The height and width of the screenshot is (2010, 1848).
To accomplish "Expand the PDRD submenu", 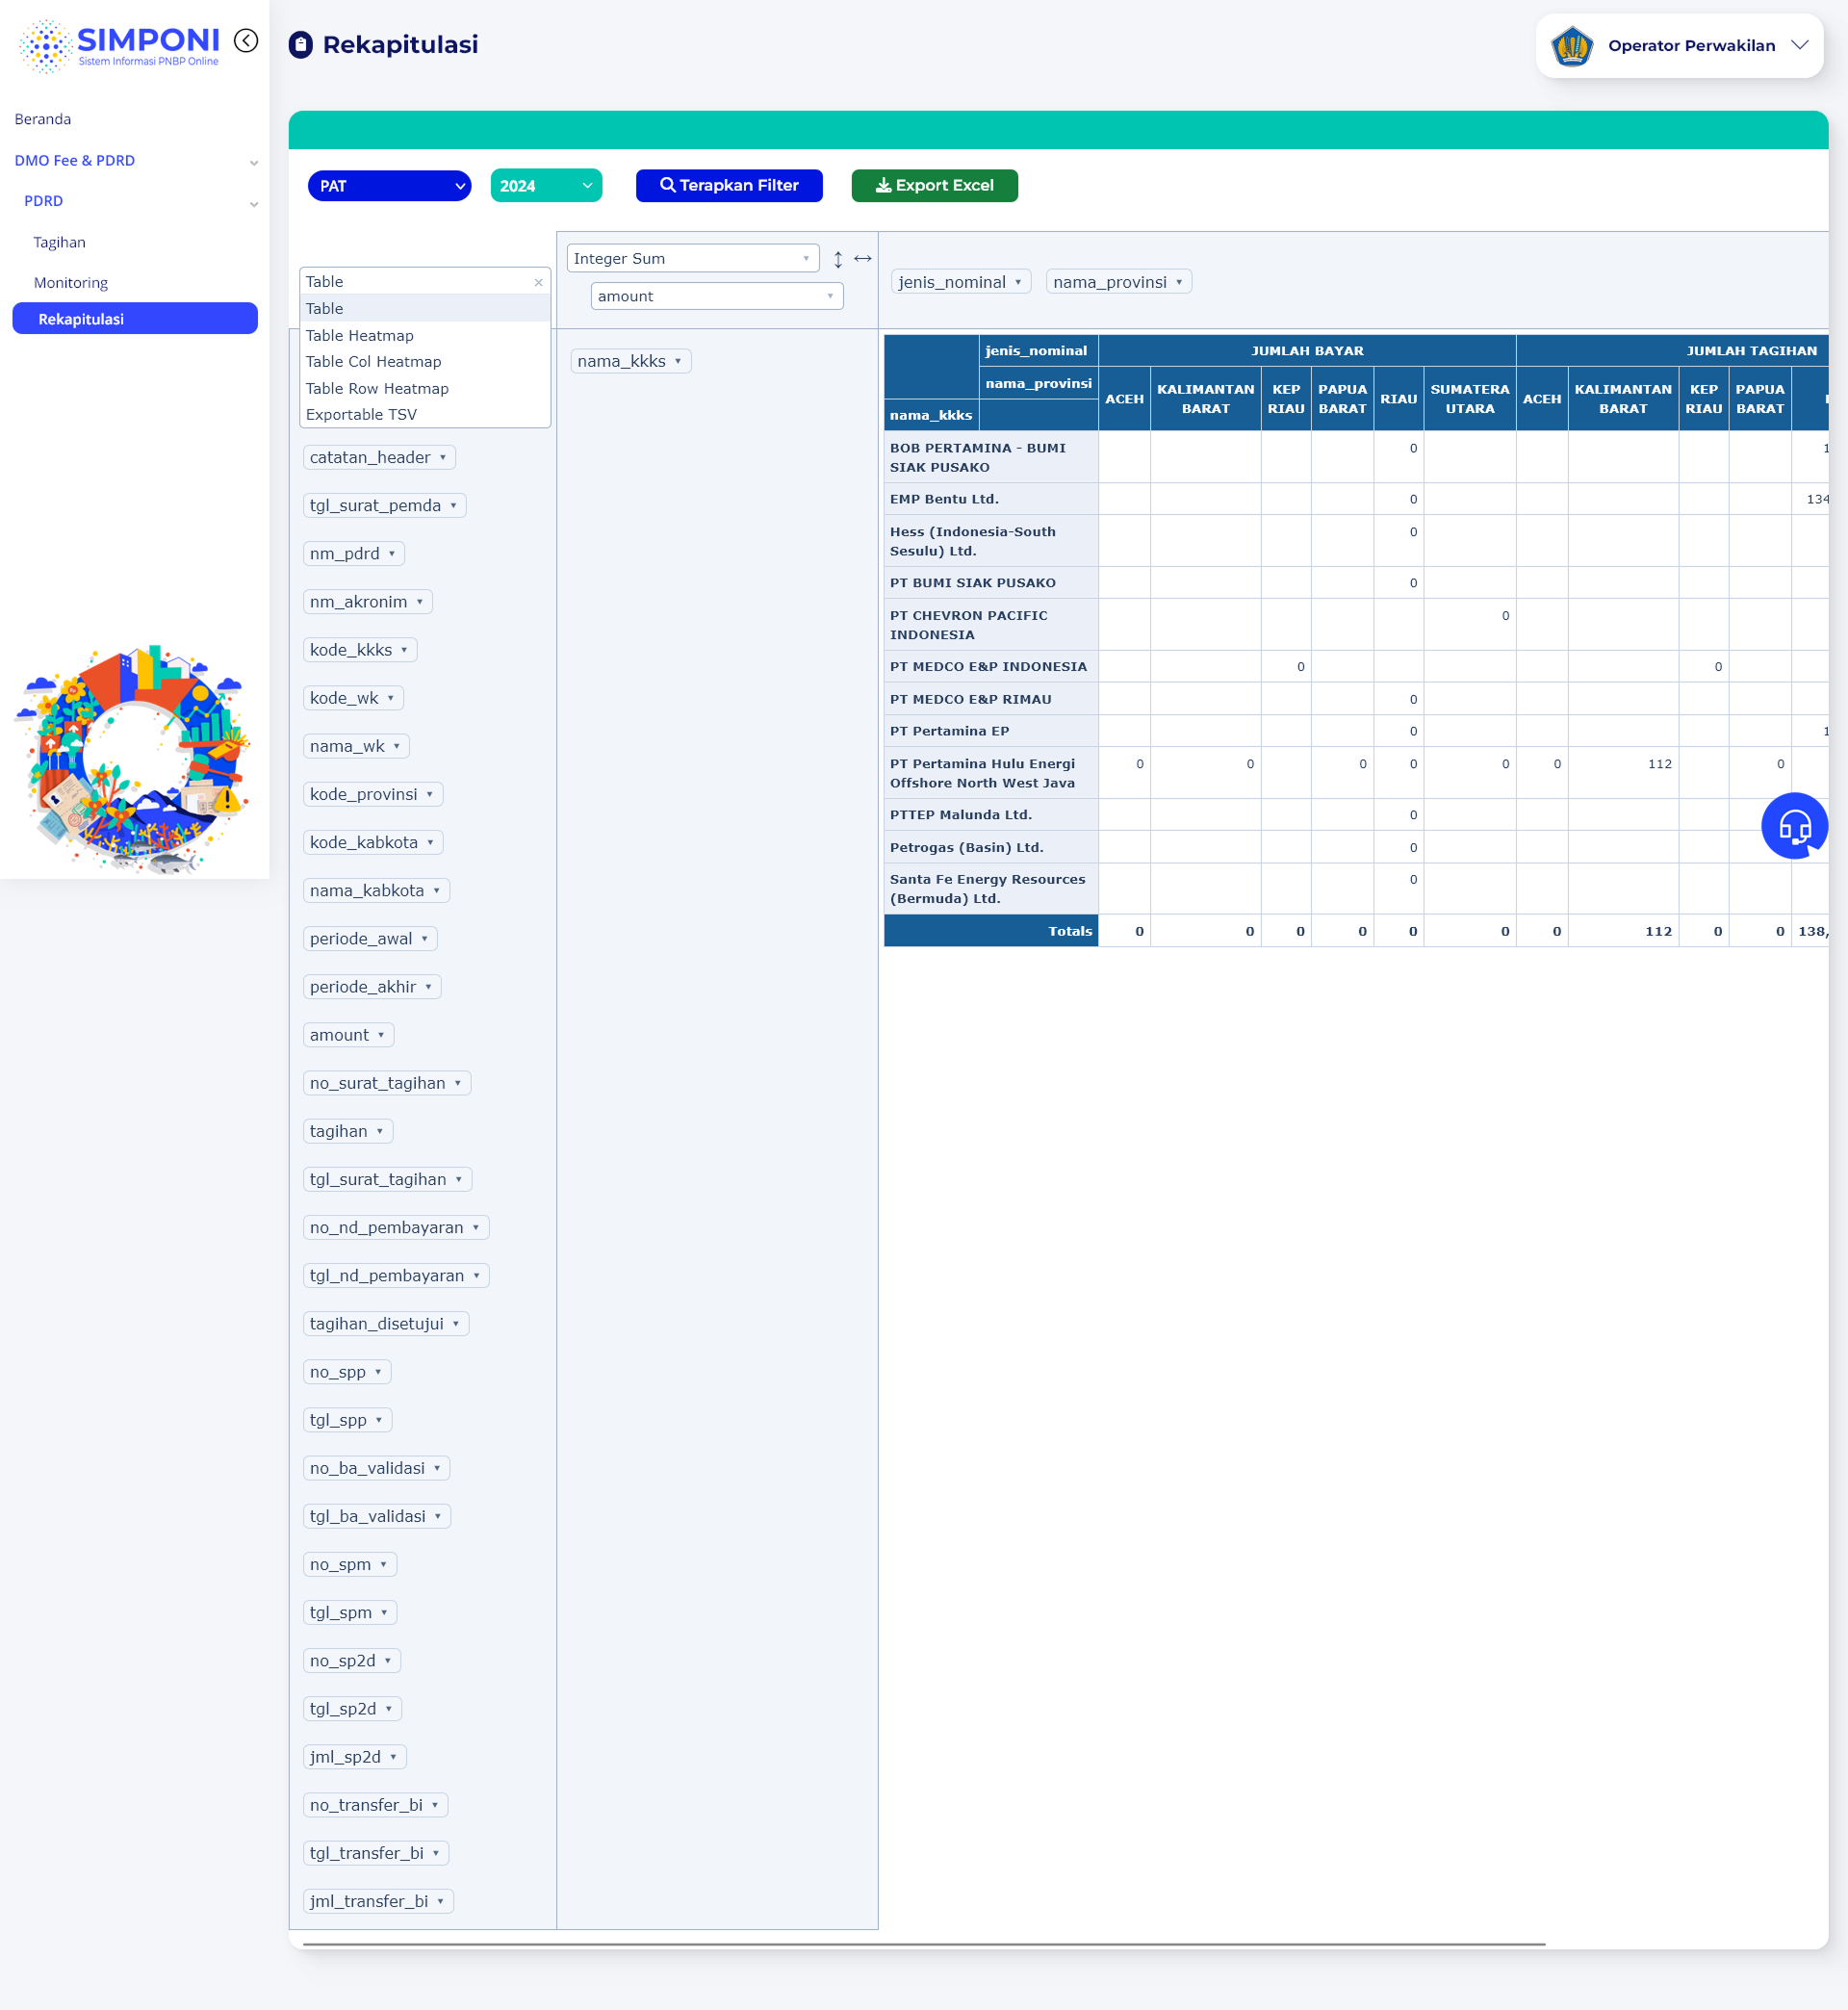I will tap(140, 202).
